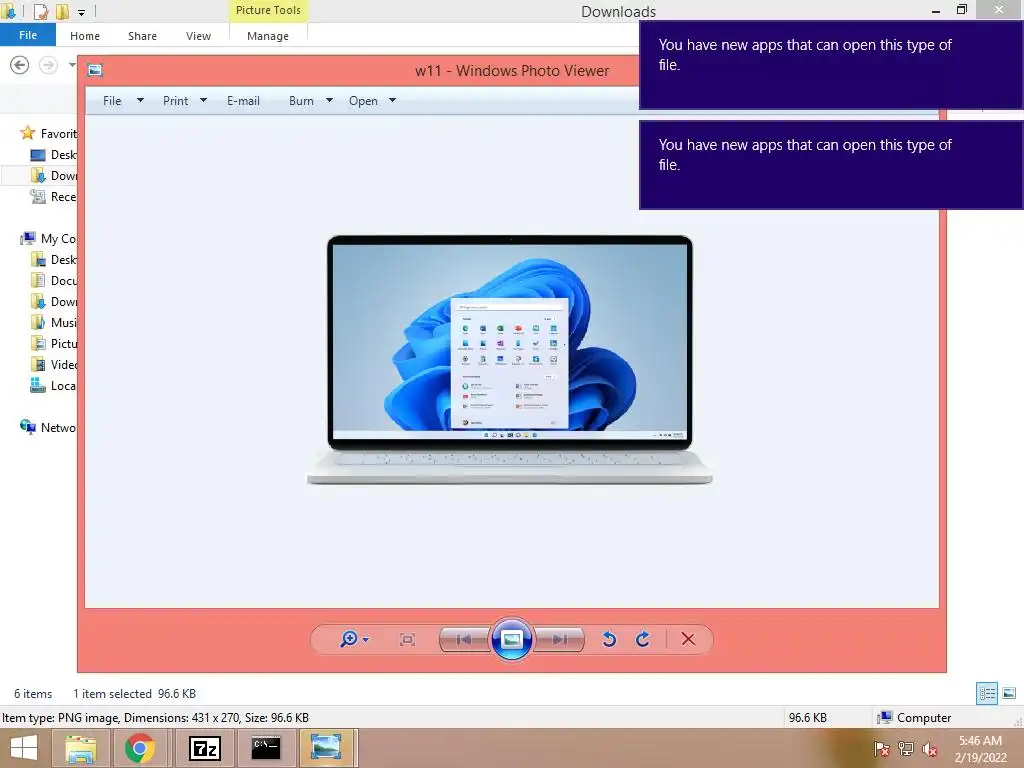Viewport: 1024px width, 768px height.
Task: Open Customize Quick Access Toolbar dropdown
Action: [x=82, y=12]
